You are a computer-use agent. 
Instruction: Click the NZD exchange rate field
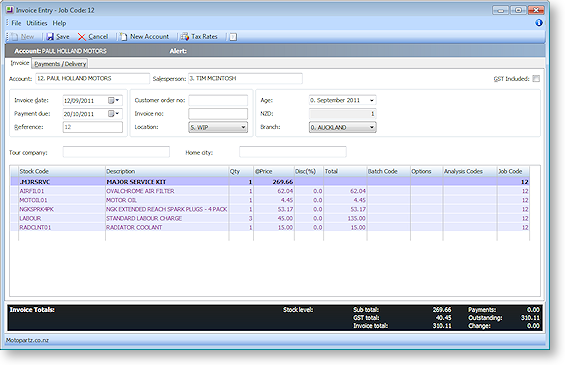(x=342, y=114)
